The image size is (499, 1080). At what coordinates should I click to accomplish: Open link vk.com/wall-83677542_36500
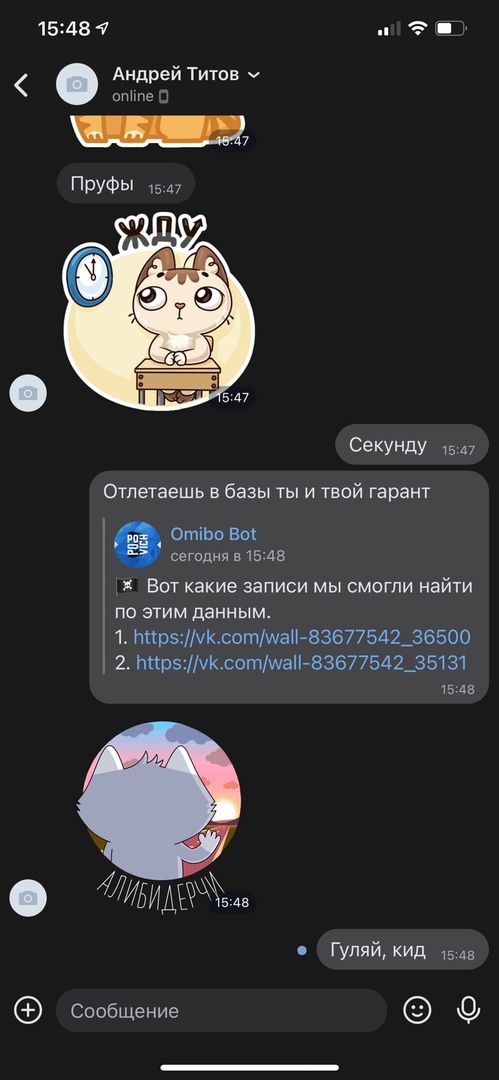(302, 636)
